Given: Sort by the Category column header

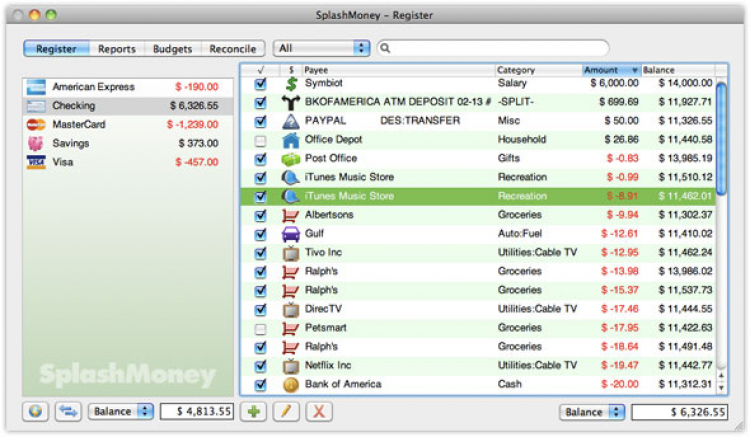Looking at the screenshot, I should (538, 70).
